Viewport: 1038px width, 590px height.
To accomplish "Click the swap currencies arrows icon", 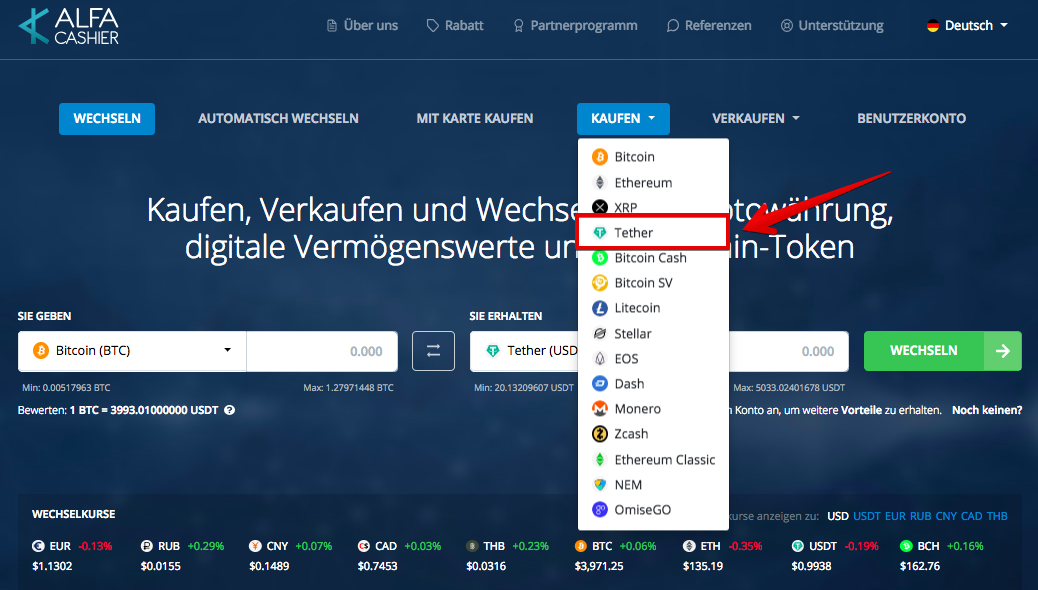I will (433, 351).
